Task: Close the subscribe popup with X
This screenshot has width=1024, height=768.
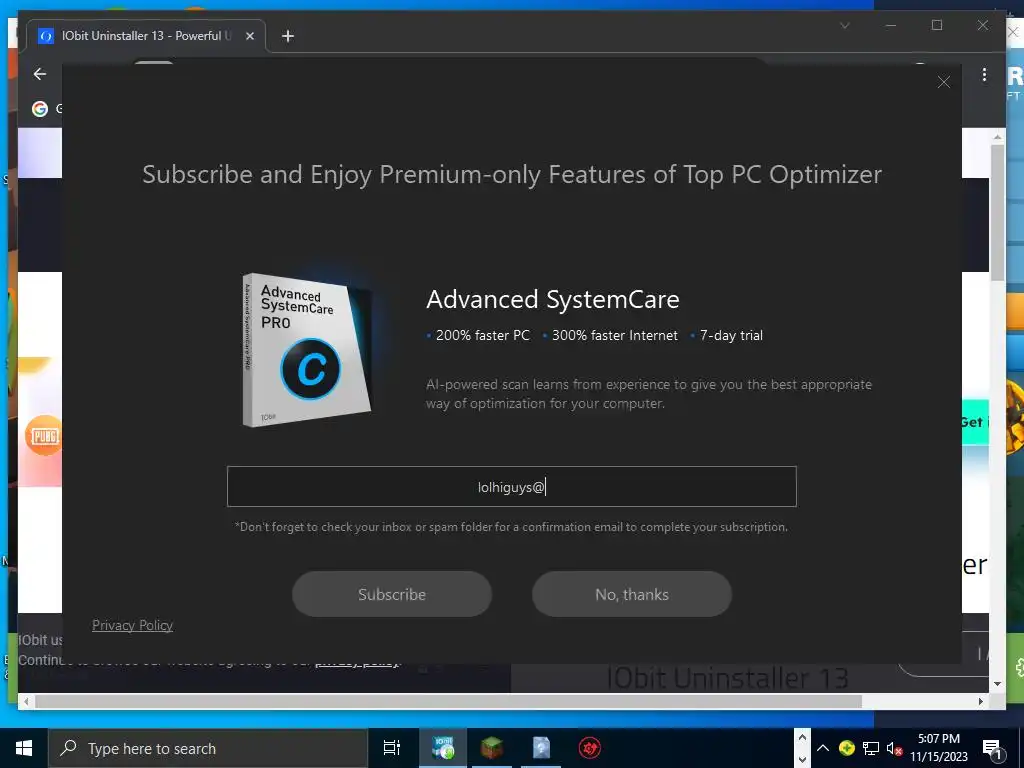Action: pos(944,82)
